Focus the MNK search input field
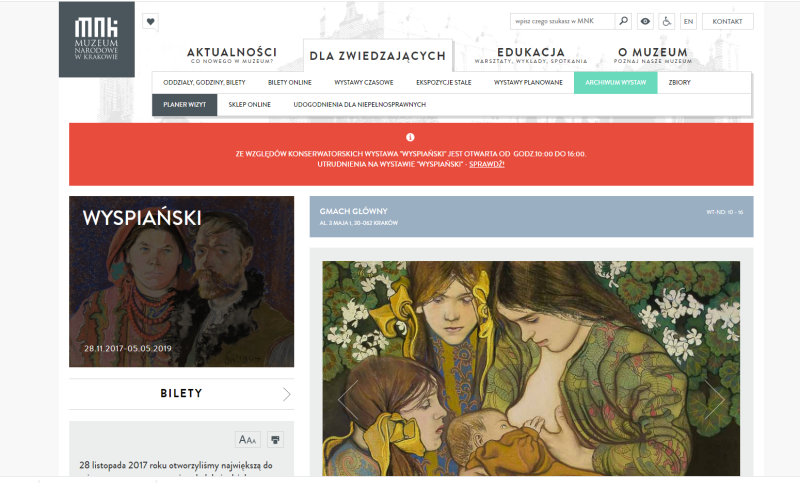 point(562,21)
